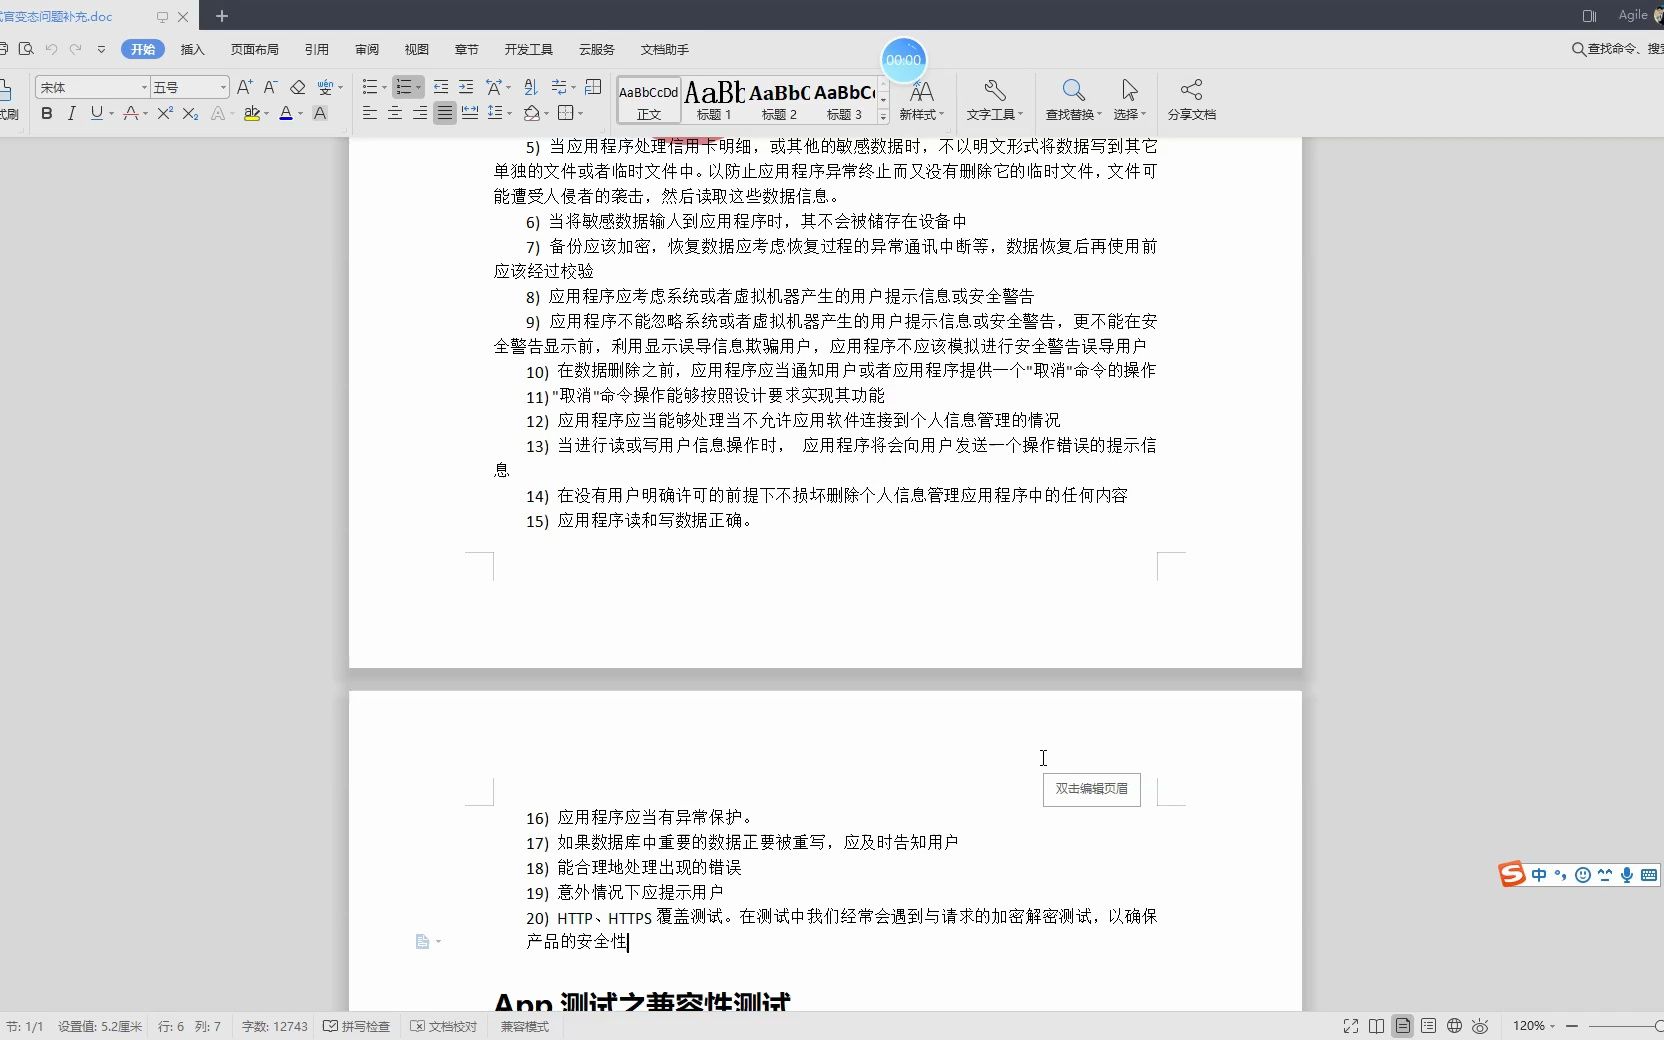Expand highlight color dropdown arrow
This screenshot has width=1664, height=1040.
(267, 115)
